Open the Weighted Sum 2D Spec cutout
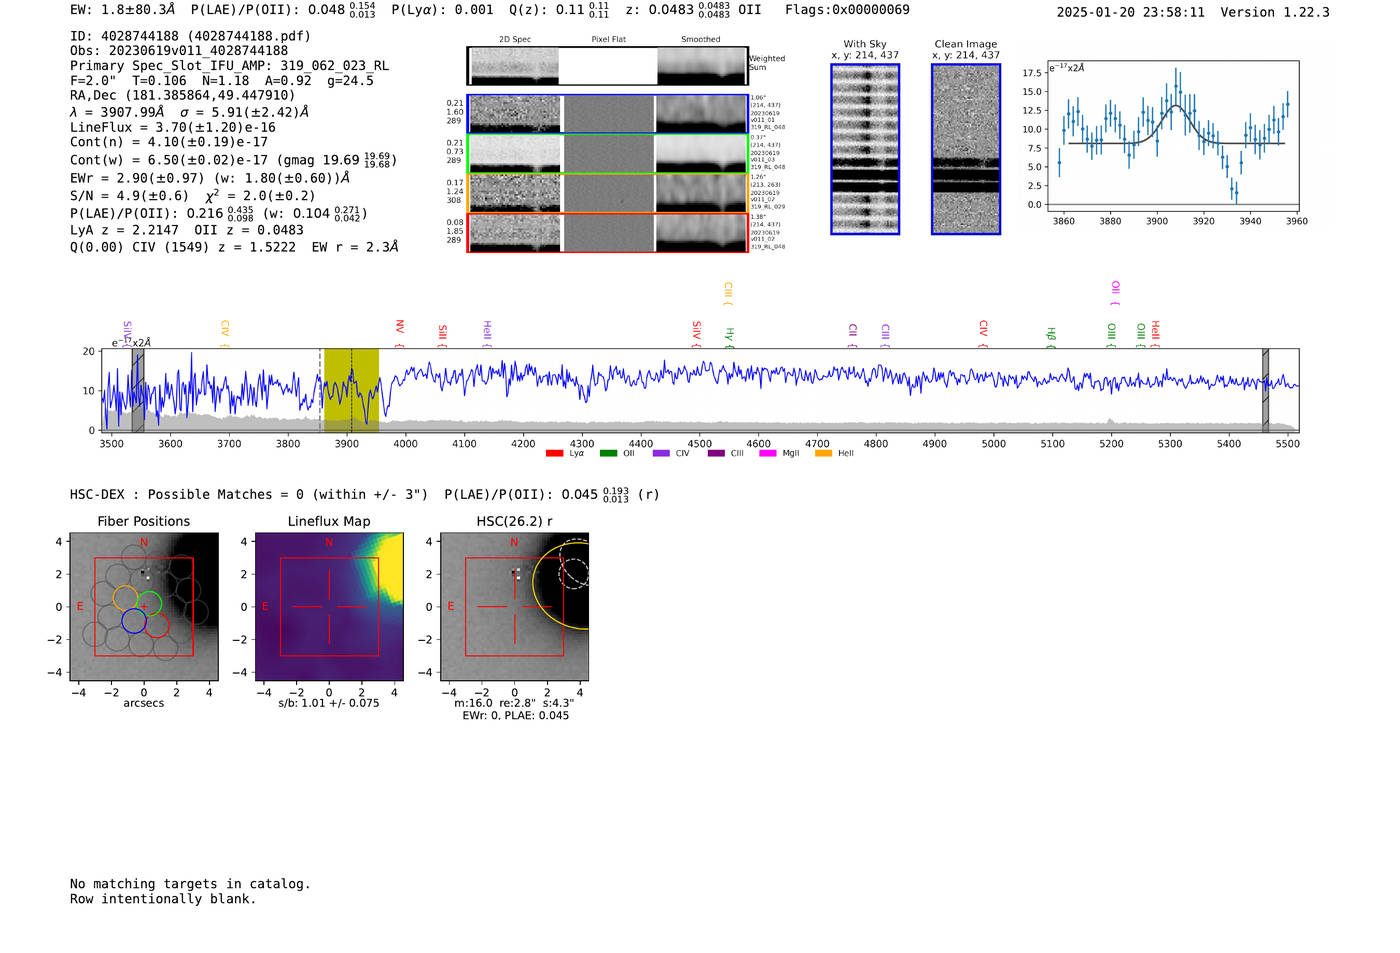 515,66
